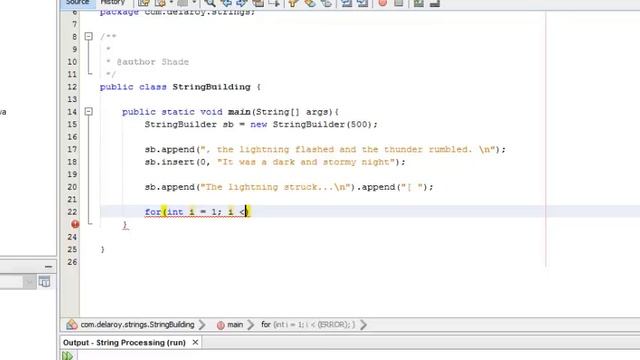Click the panel layout icon in left pane
This screenshot has height=360, width=640.
[44, 281]
